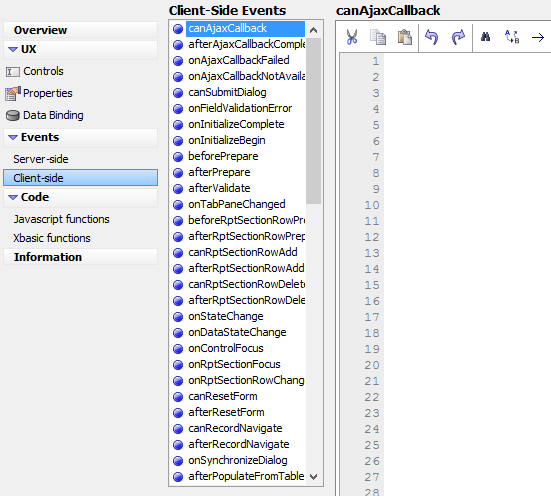Open the Data Binding page
The image size is (551, 496).
click(44, 115)
